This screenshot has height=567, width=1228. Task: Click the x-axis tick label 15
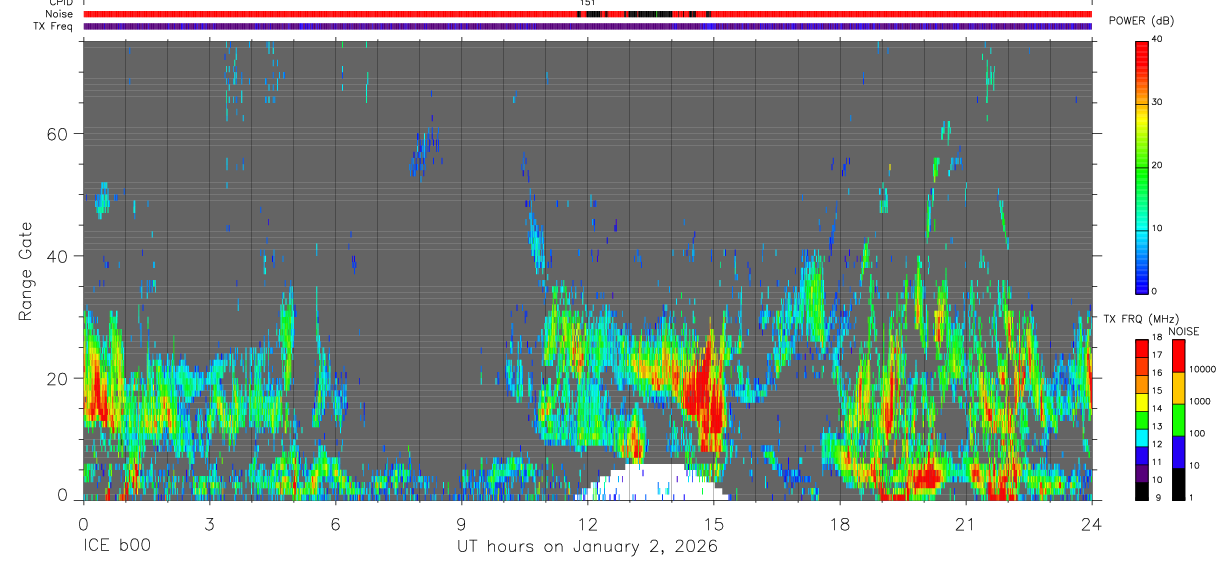coord(713,524)
